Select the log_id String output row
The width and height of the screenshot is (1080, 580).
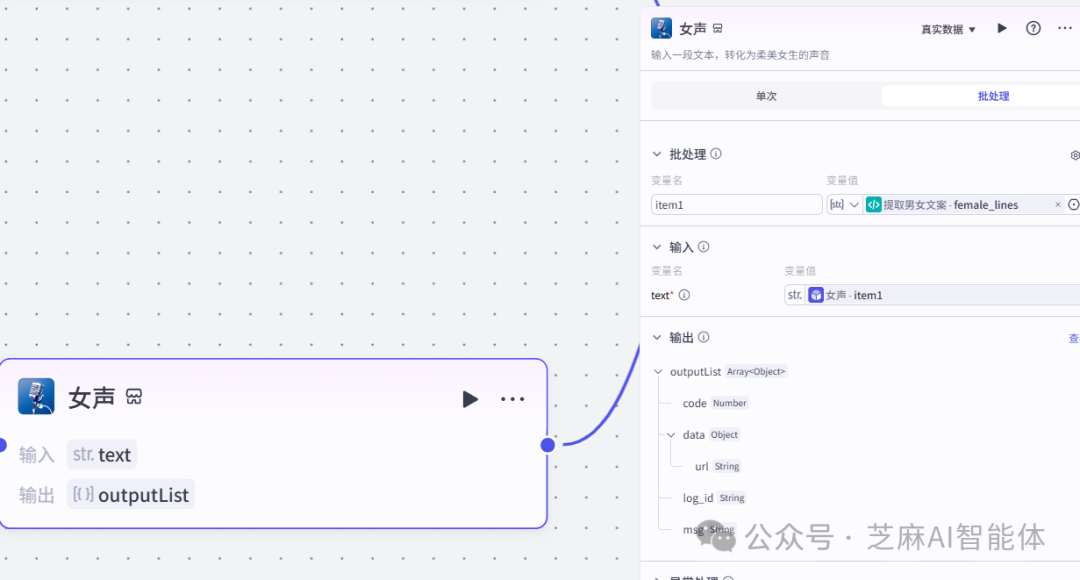714,498
